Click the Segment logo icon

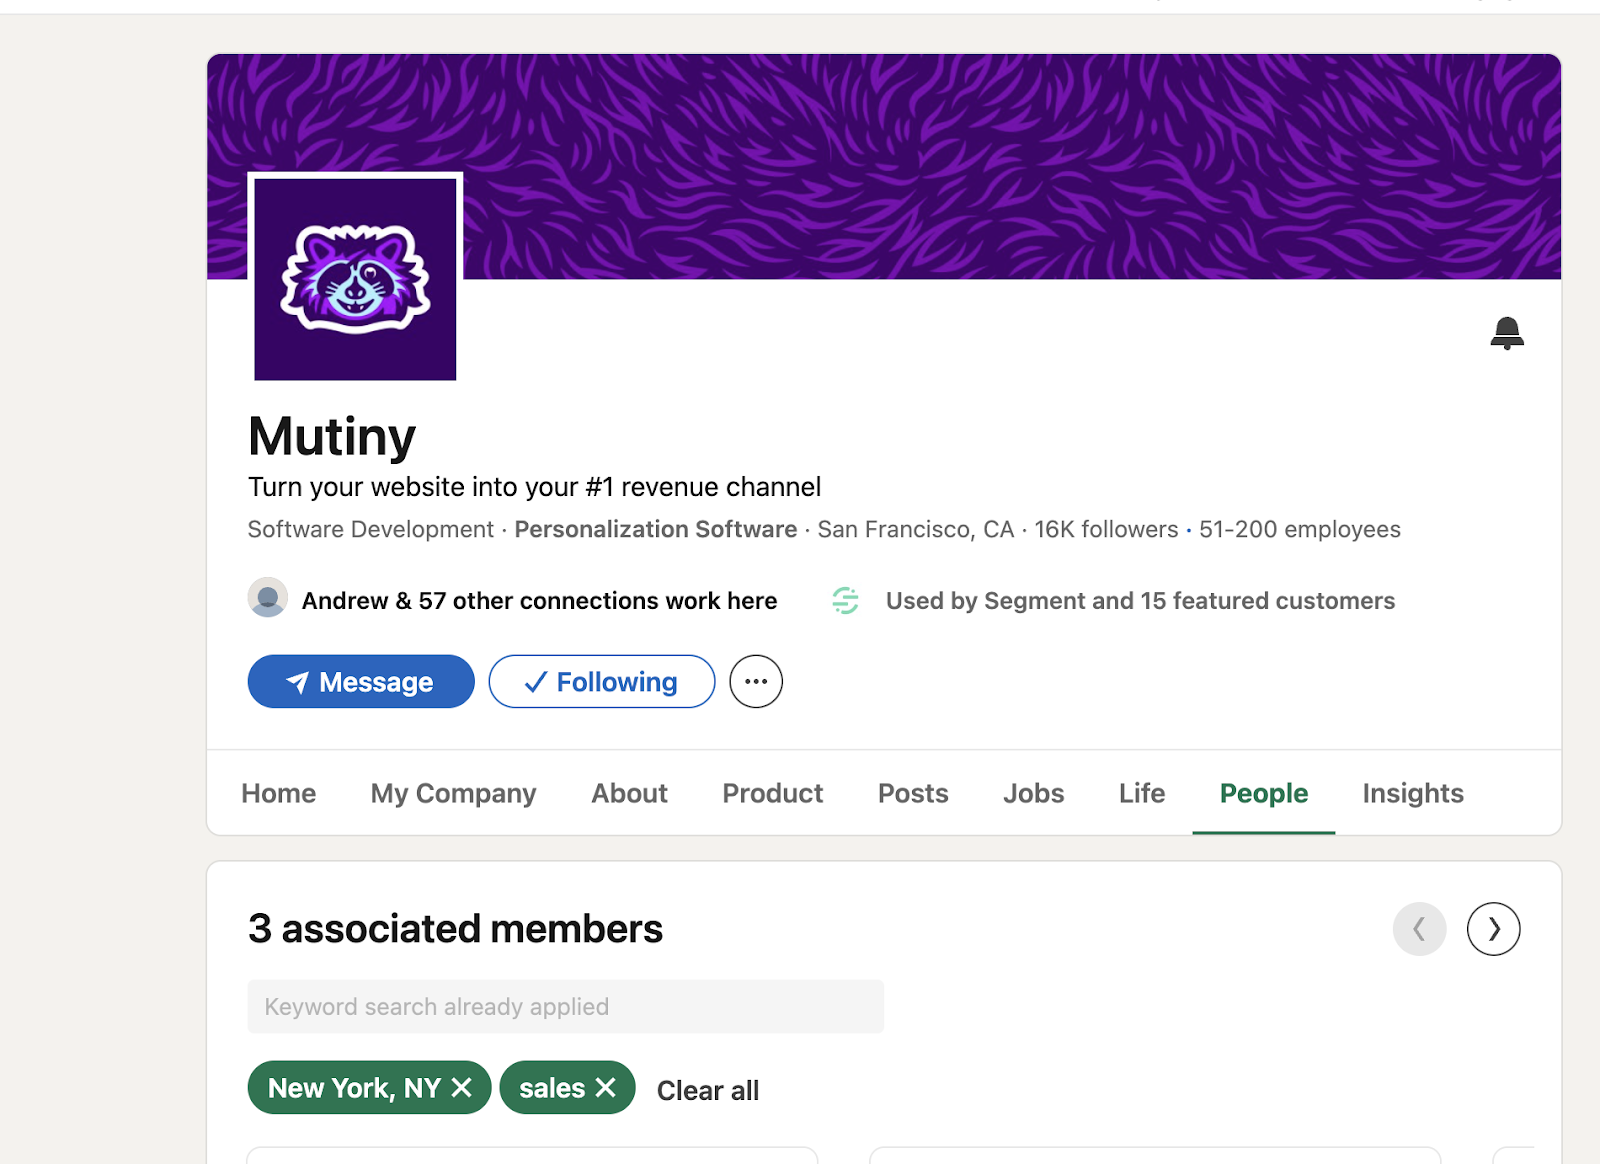point(845,600)
